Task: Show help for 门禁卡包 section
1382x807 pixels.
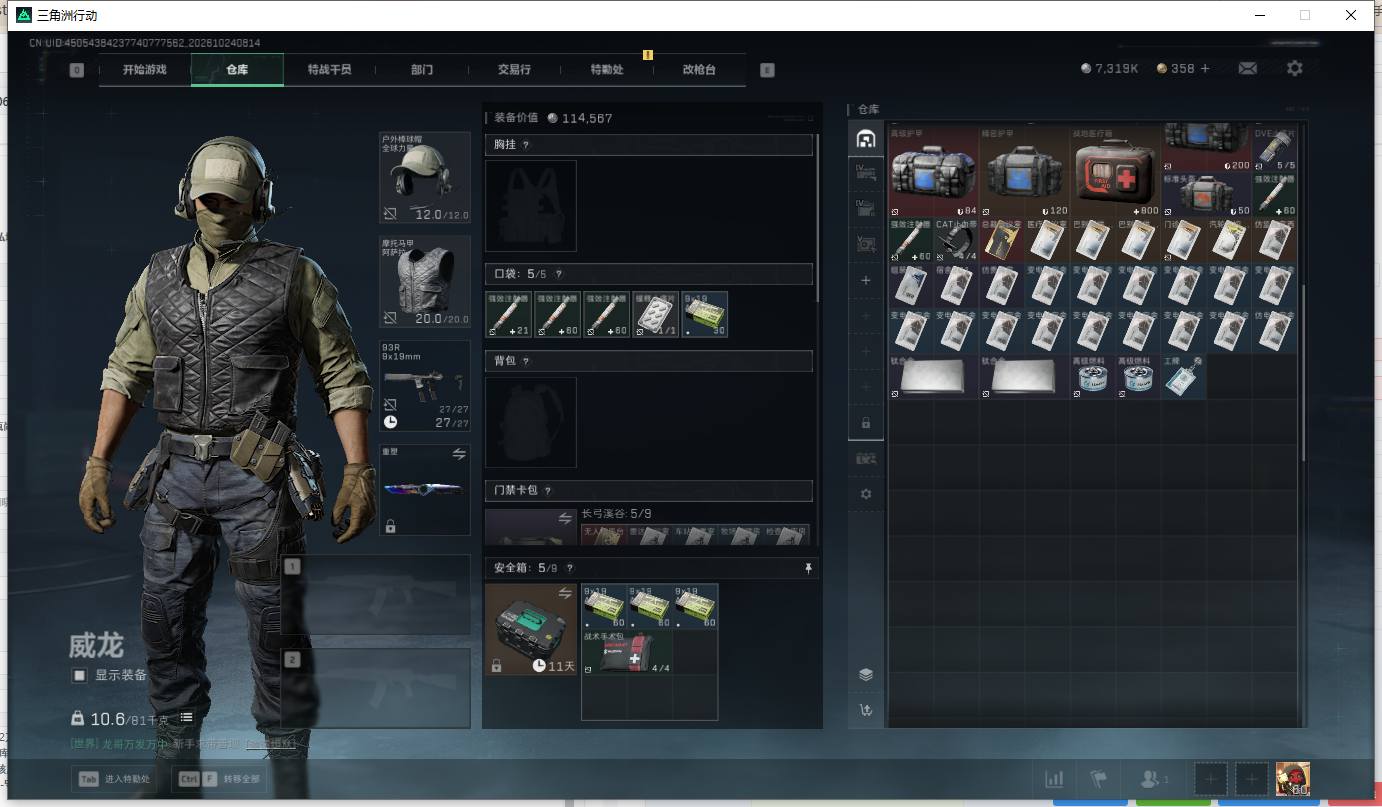Action: click(548, 491)
